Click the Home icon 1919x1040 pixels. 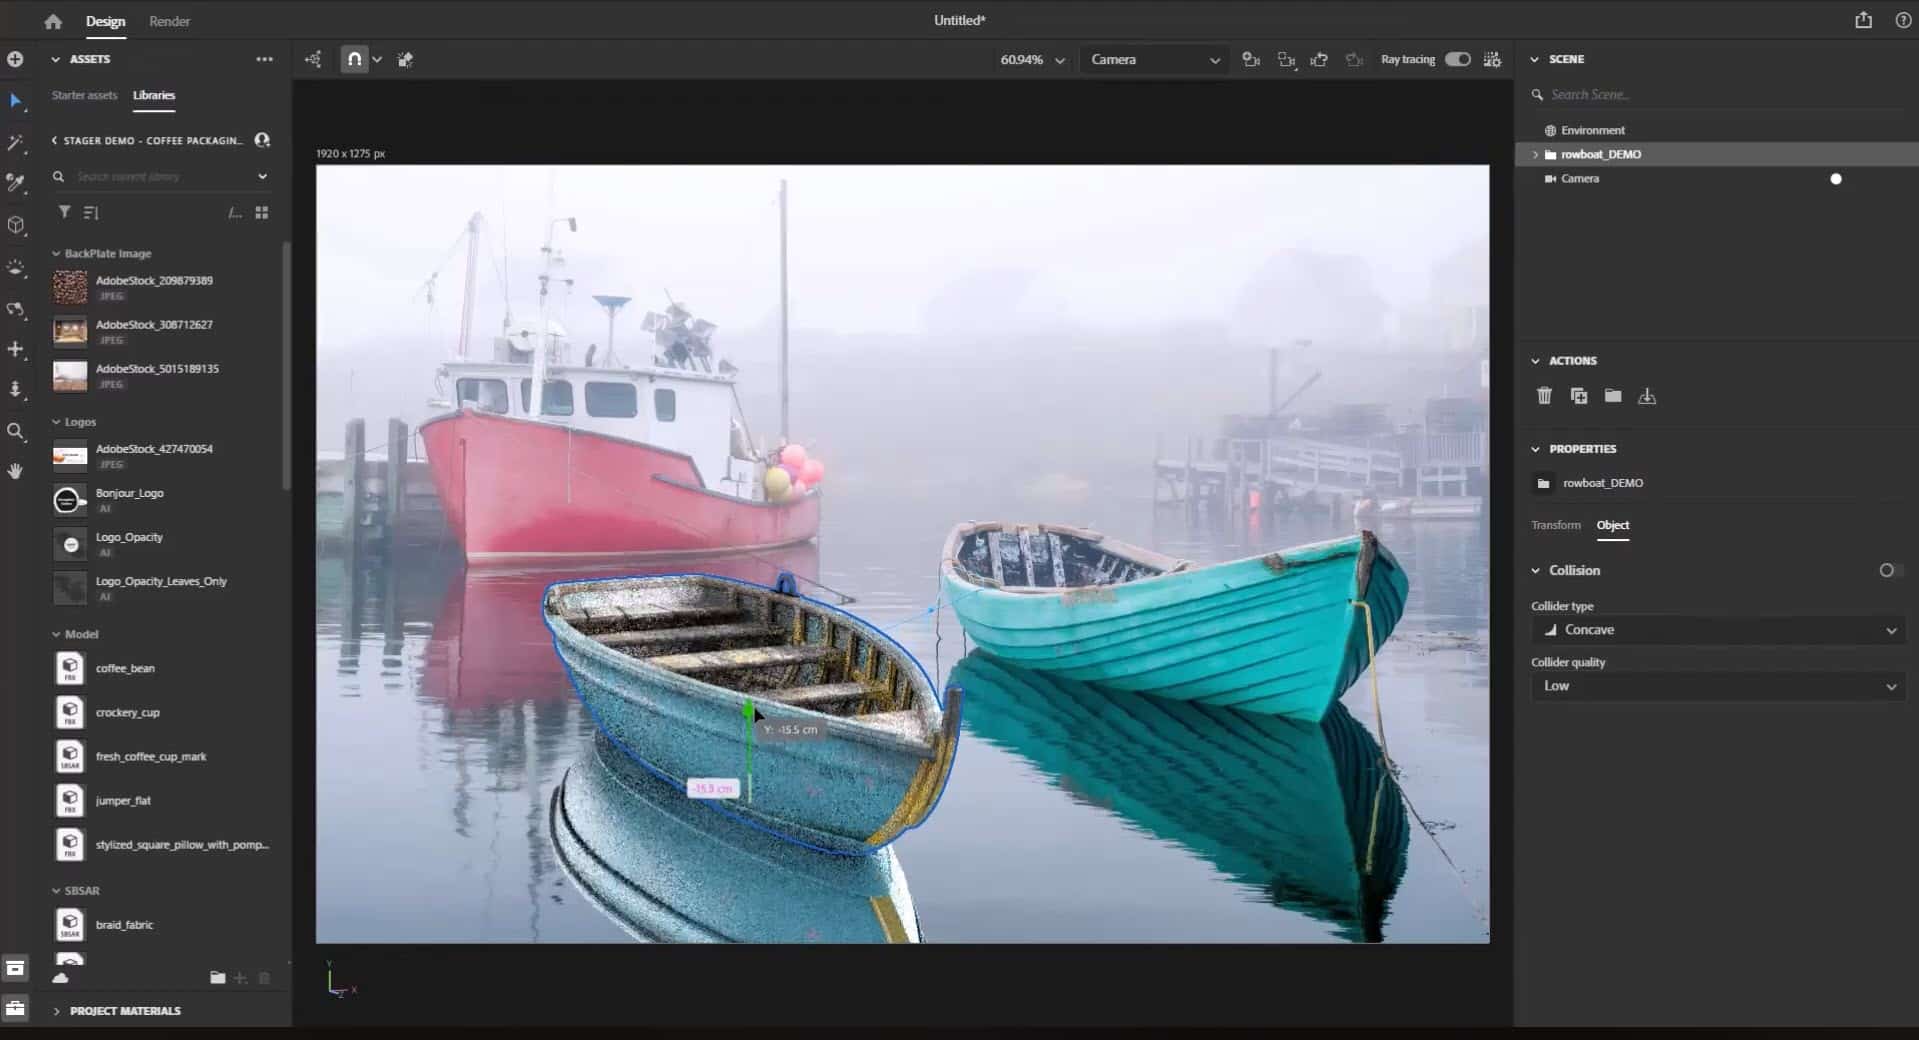(53, 21)
